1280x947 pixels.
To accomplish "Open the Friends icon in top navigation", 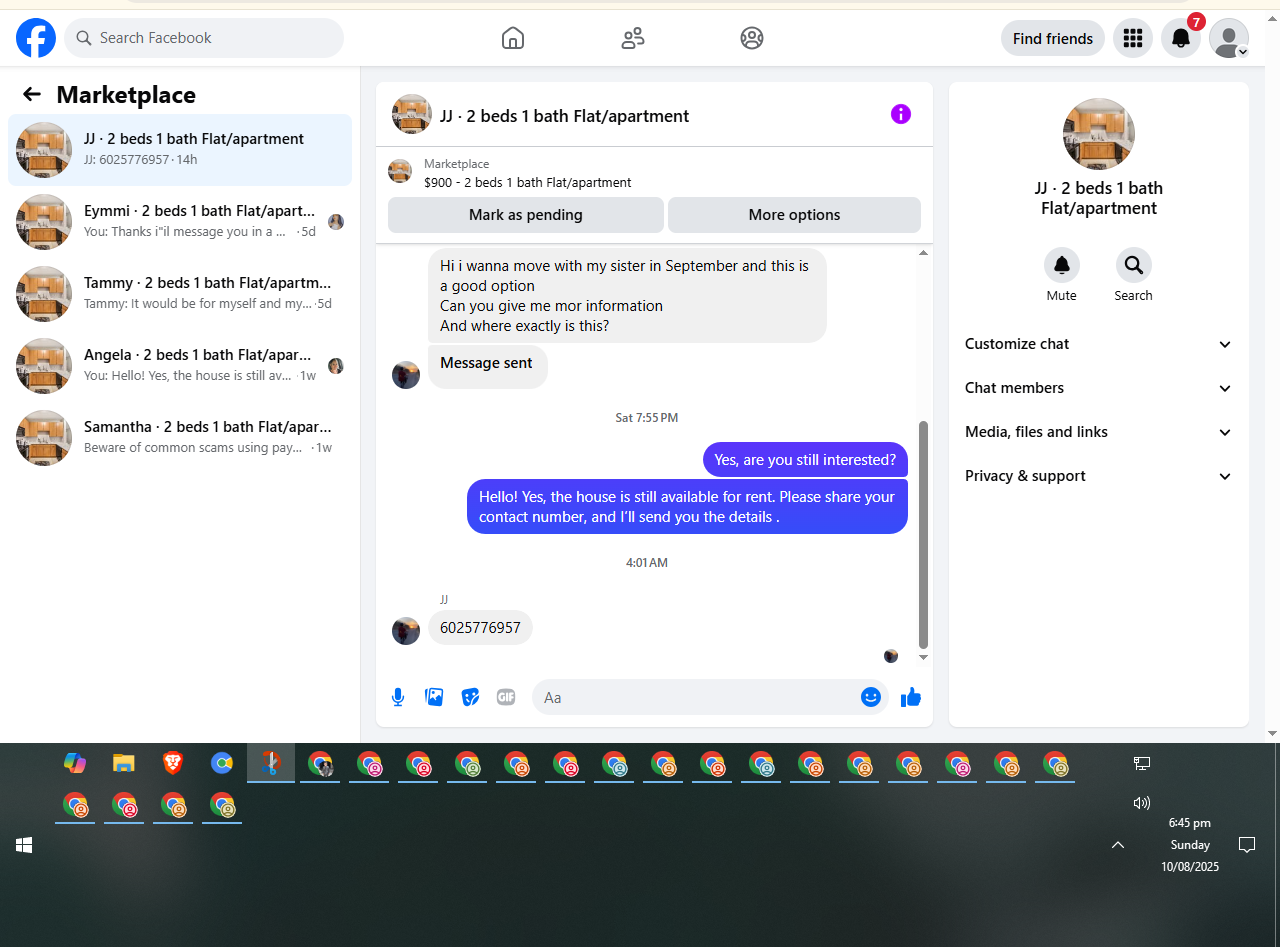I will click(633, 38).
